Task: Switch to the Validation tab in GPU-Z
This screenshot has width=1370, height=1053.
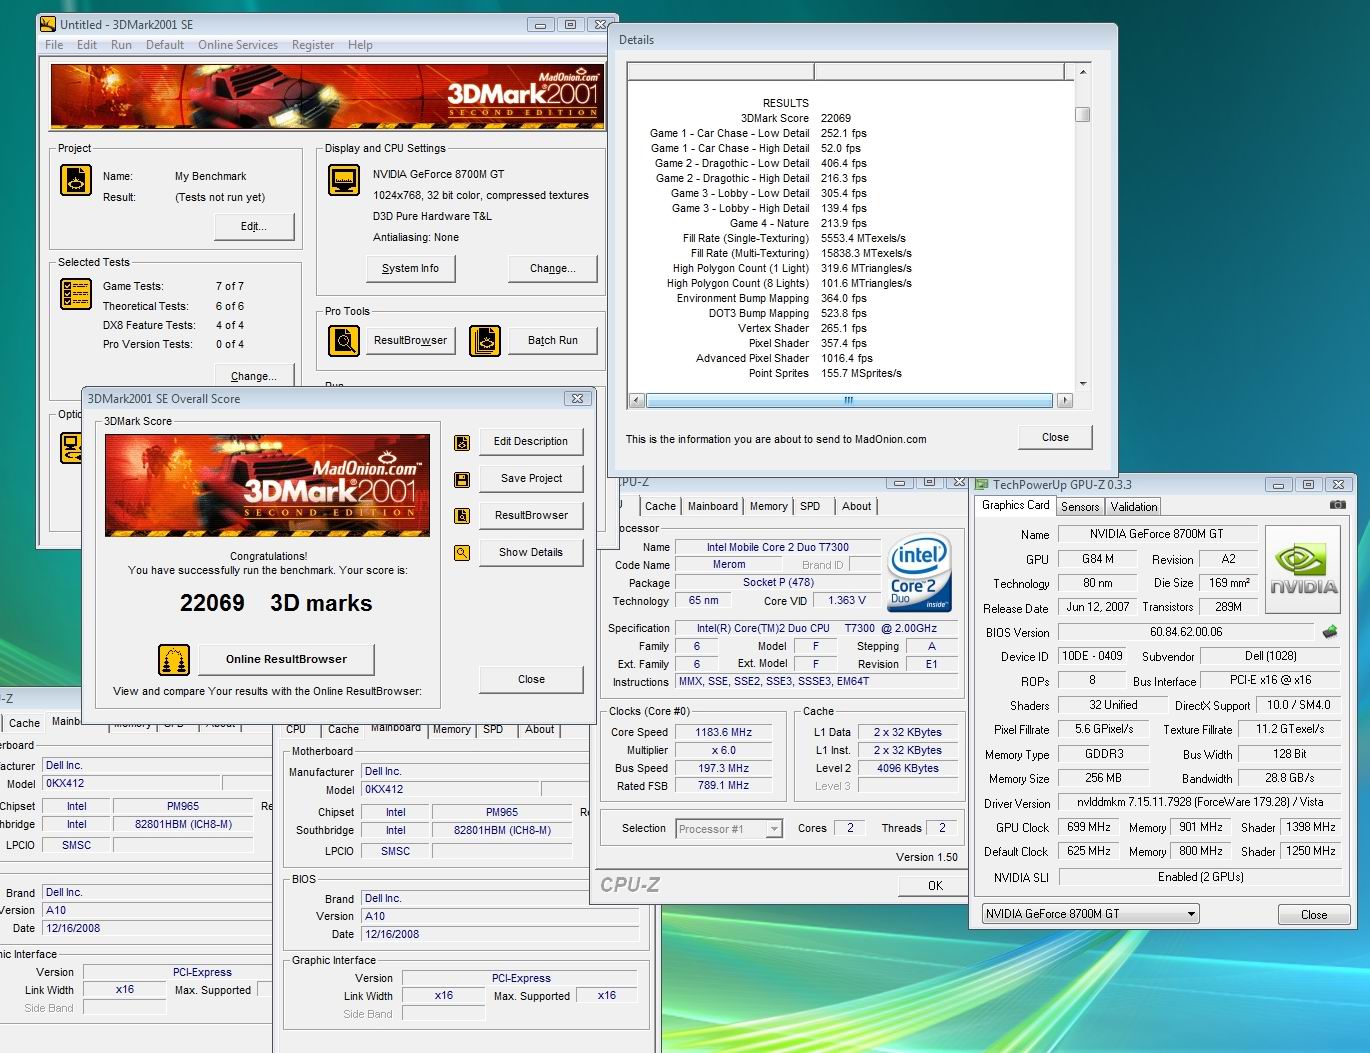Action: [x=1134, y=507]
